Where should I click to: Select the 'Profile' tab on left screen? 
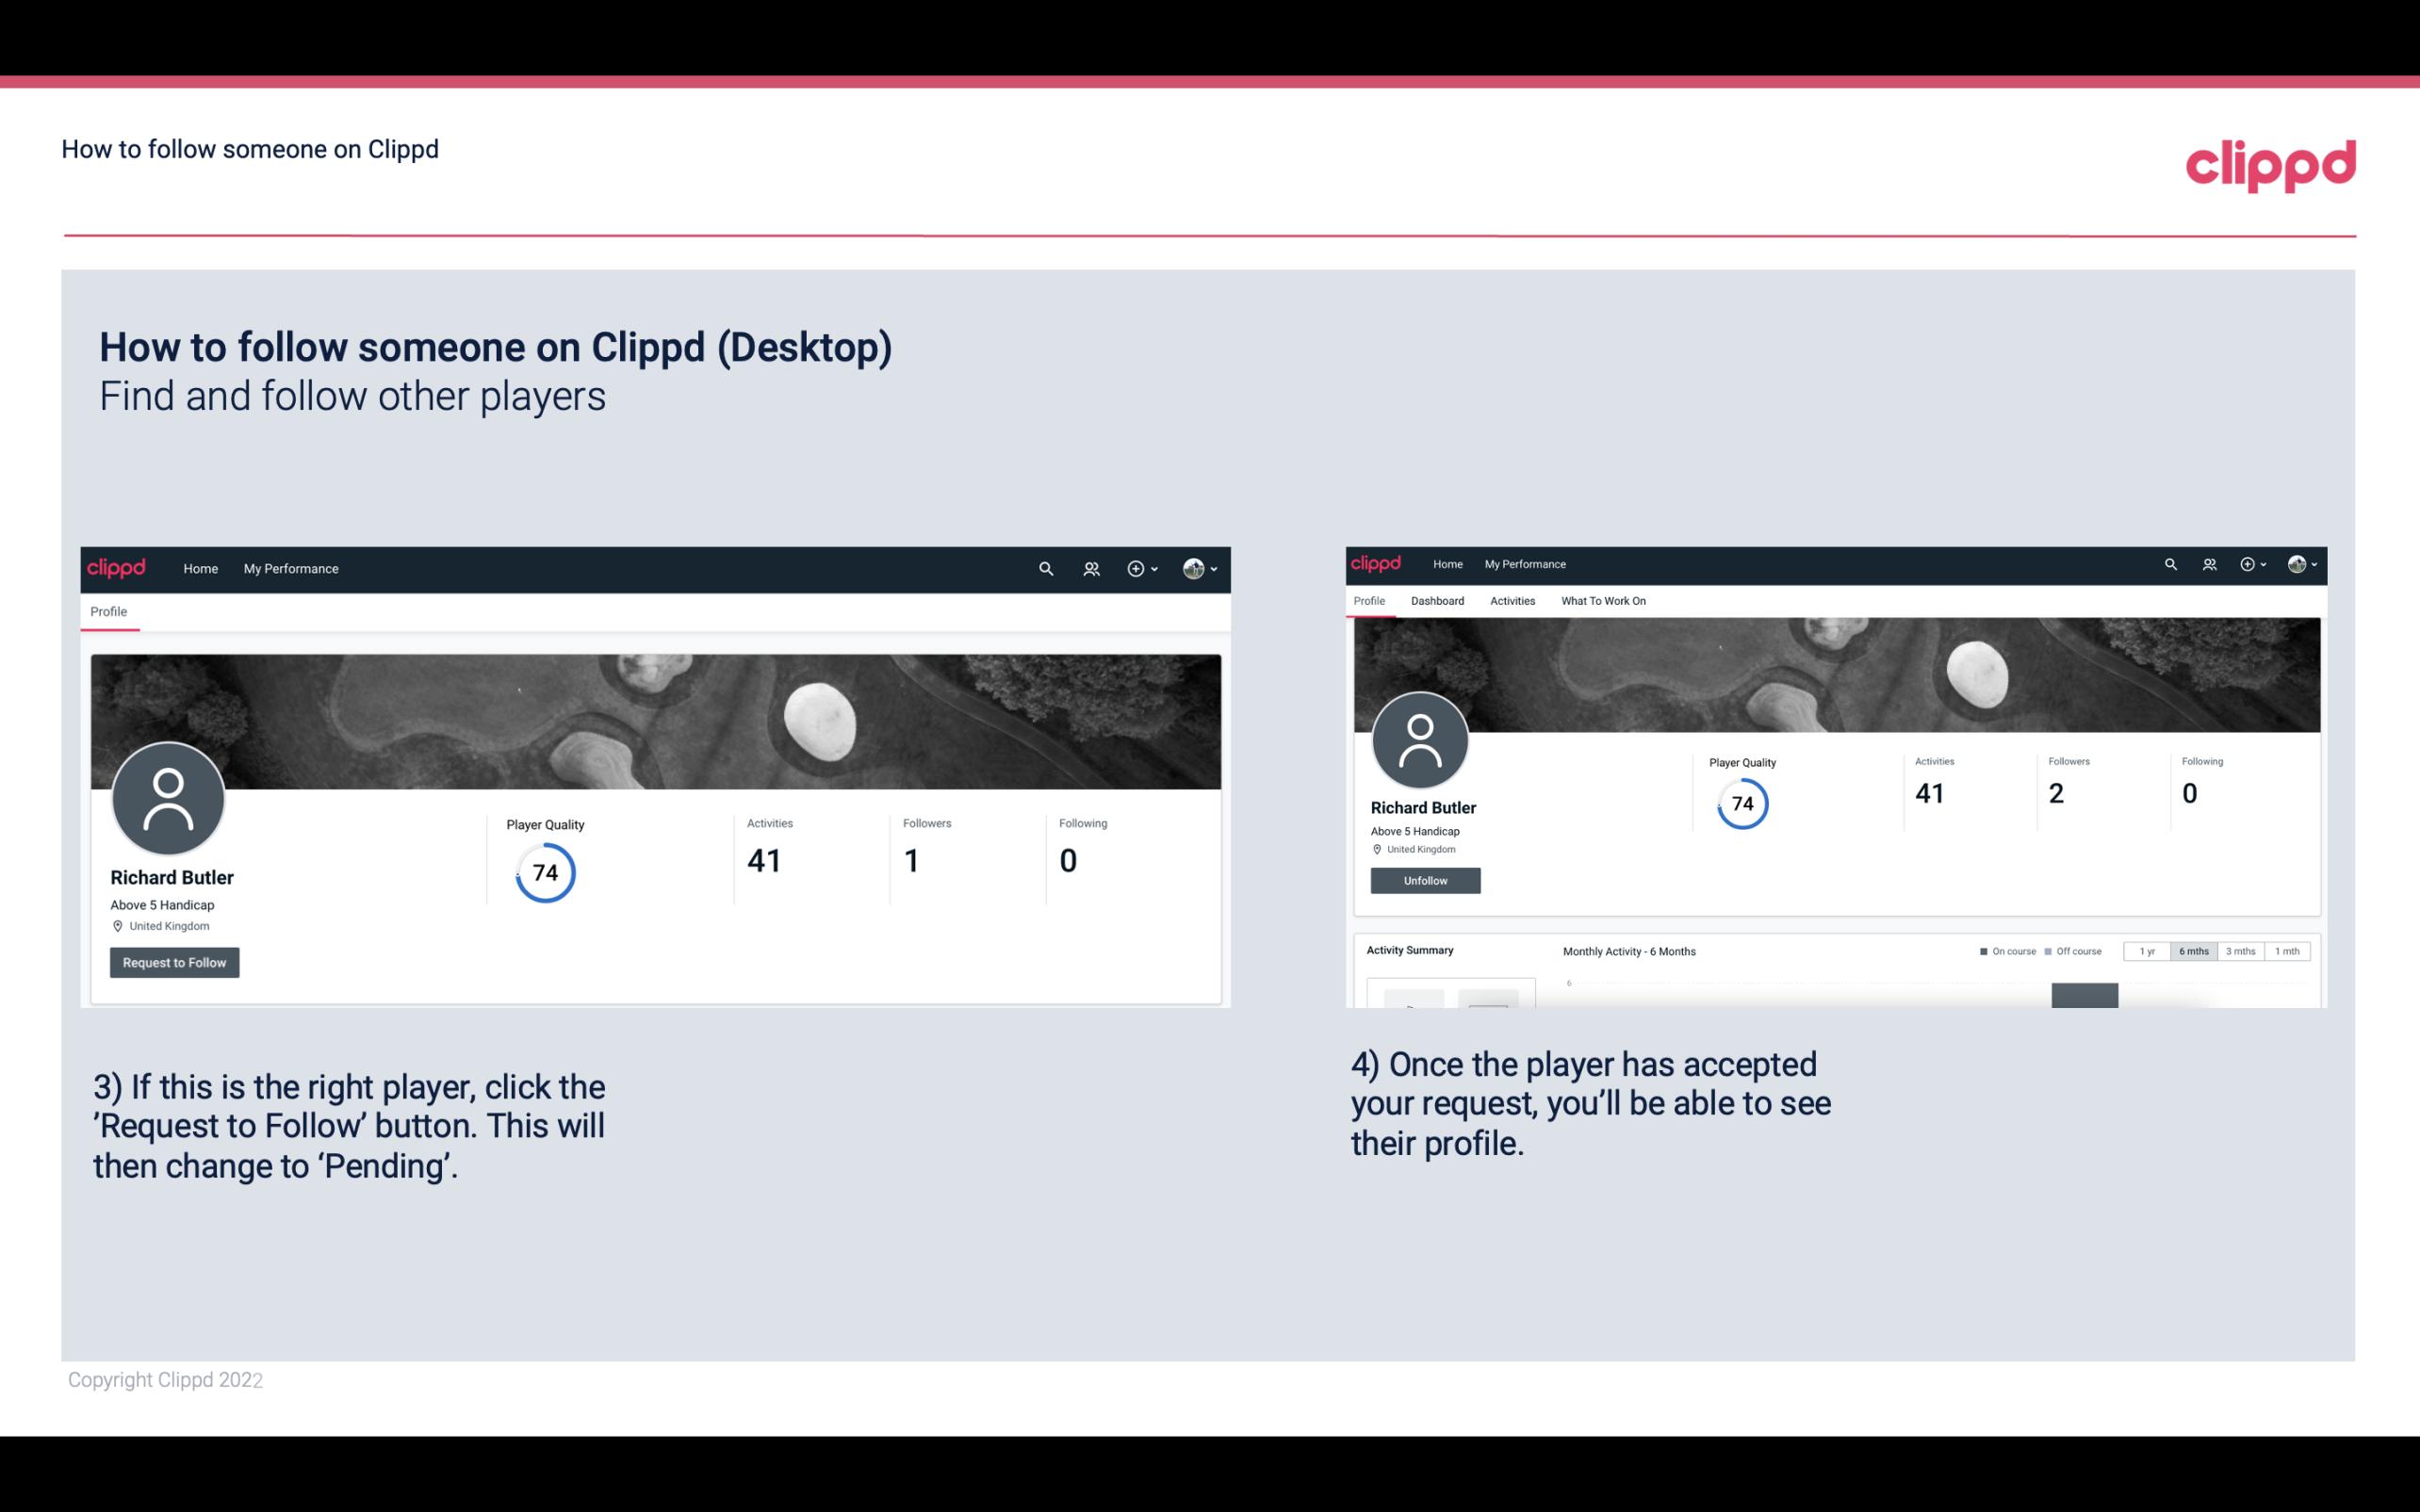[x=106, y=611]
